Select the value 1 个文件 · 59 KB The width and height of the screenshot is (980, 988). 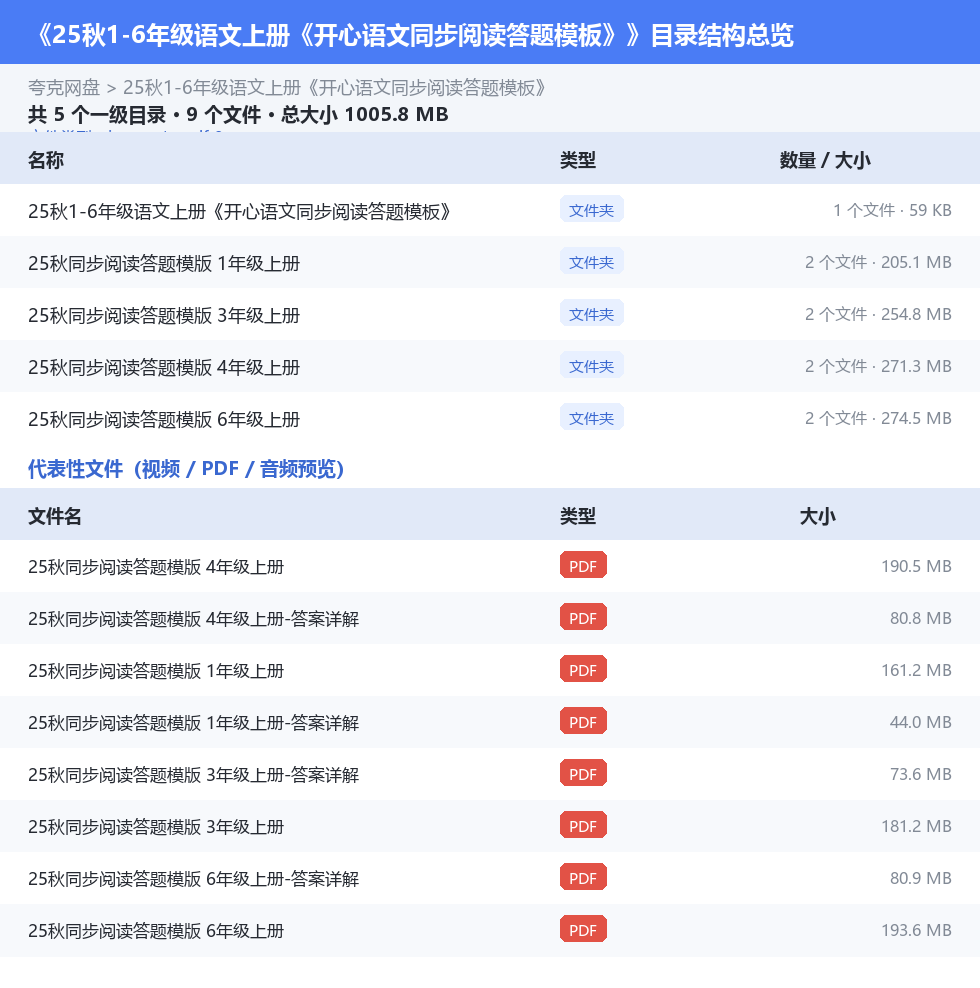tap(892, 210)
